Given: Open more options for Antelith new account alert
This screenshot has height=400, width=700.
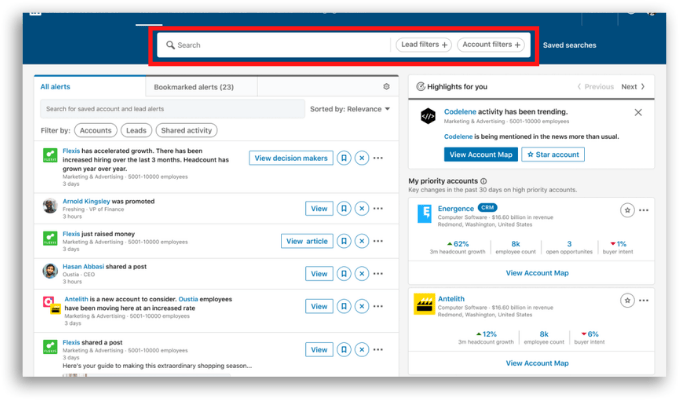Looking at the screenshot, I should click(378, 306).
